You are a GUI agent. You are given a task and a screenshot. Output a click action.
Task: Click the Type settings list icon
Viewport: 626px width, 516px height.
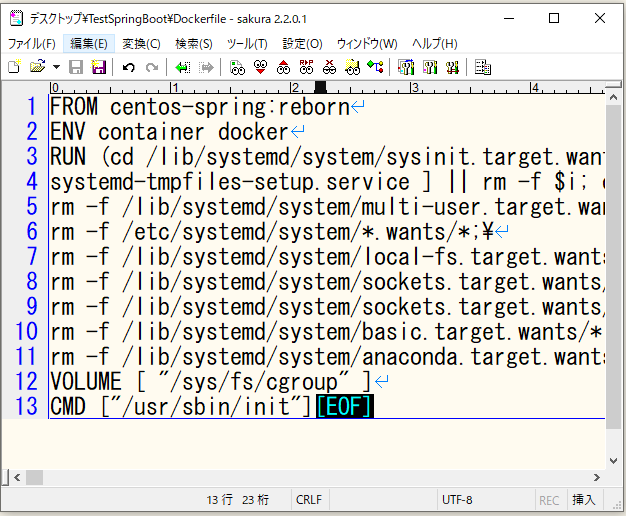click(x=406, y=67)
